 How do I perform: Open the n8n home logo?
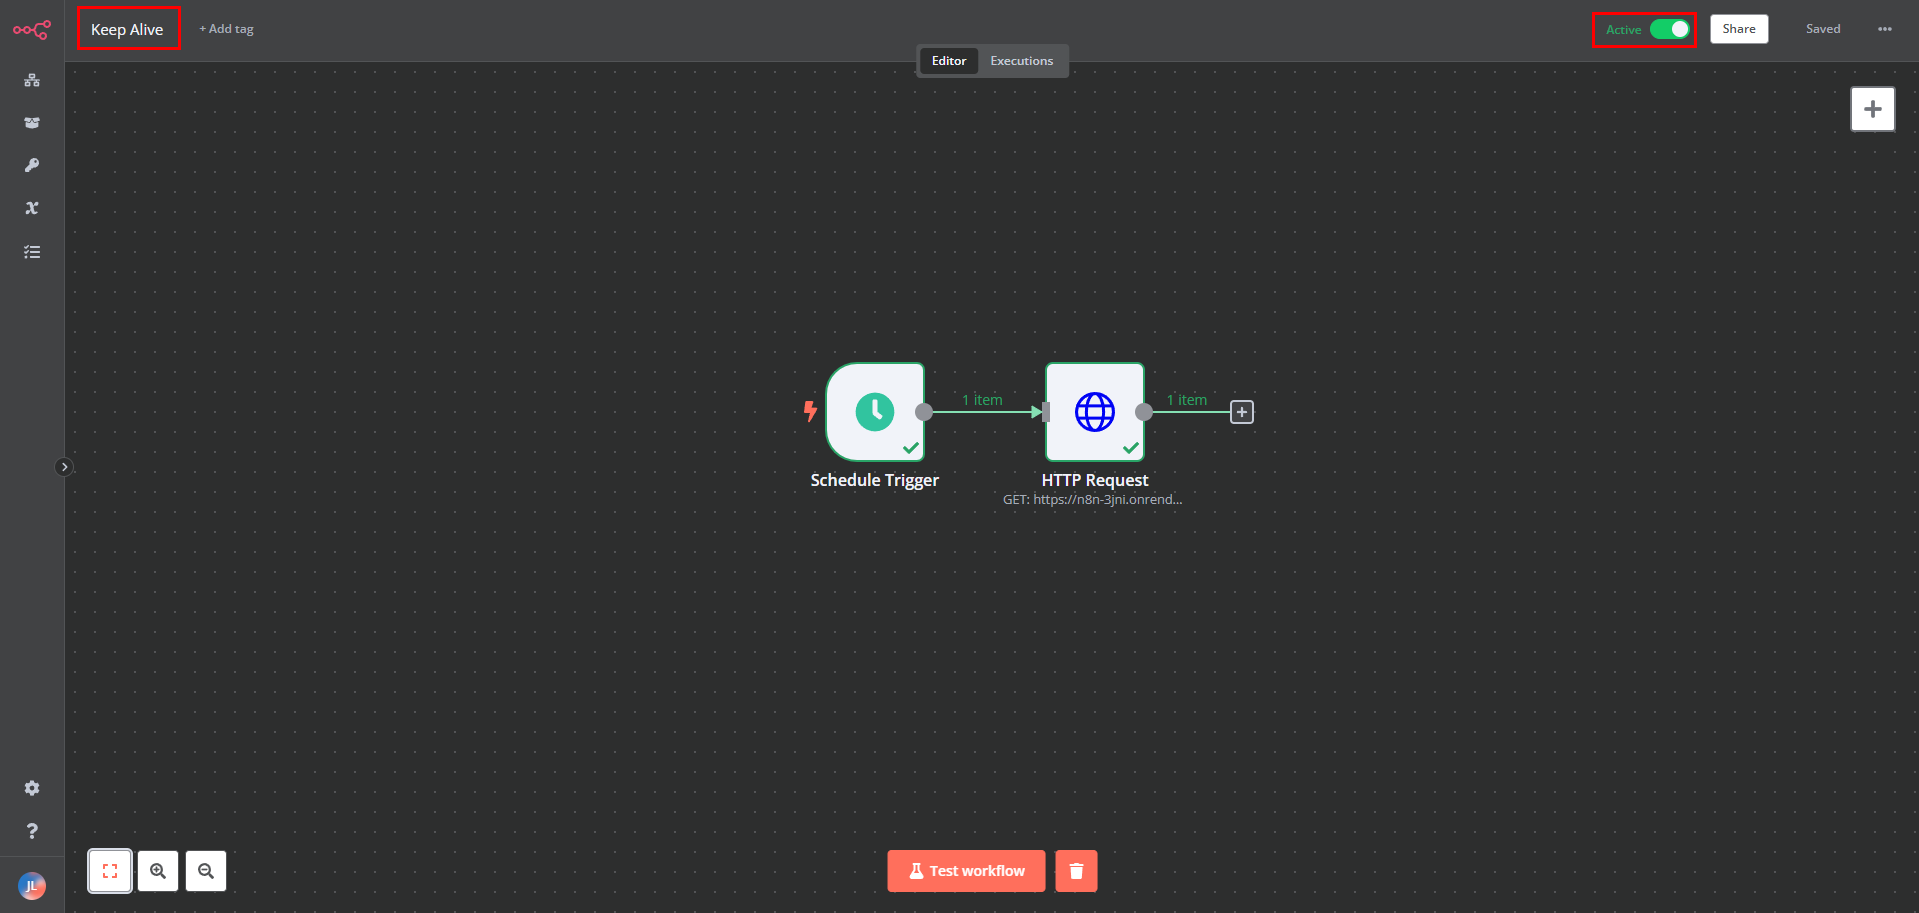click(x=32, y=30)
